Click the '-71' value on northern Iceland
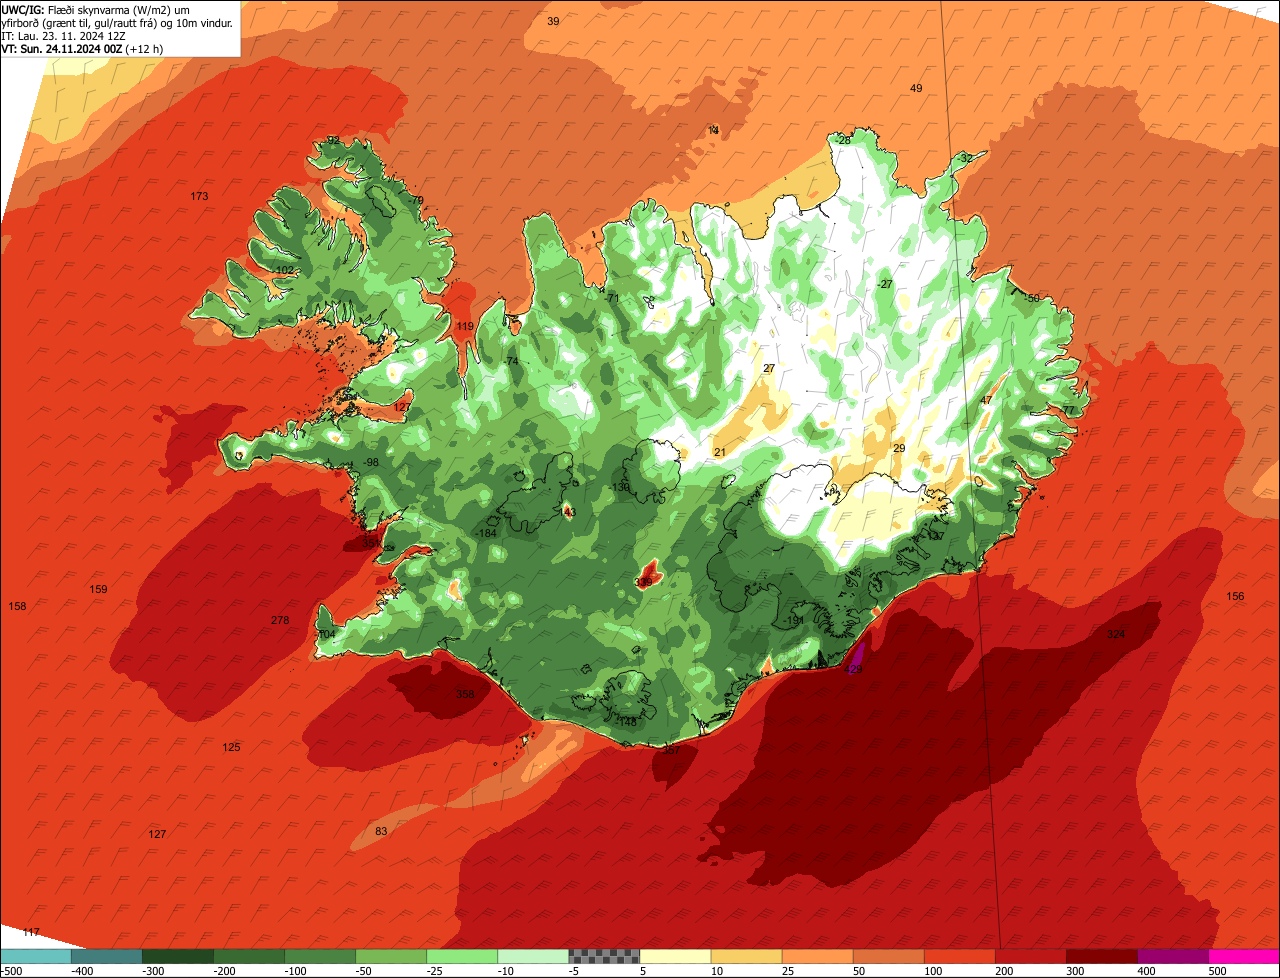 pyautogui.click(x=613, y=298)
